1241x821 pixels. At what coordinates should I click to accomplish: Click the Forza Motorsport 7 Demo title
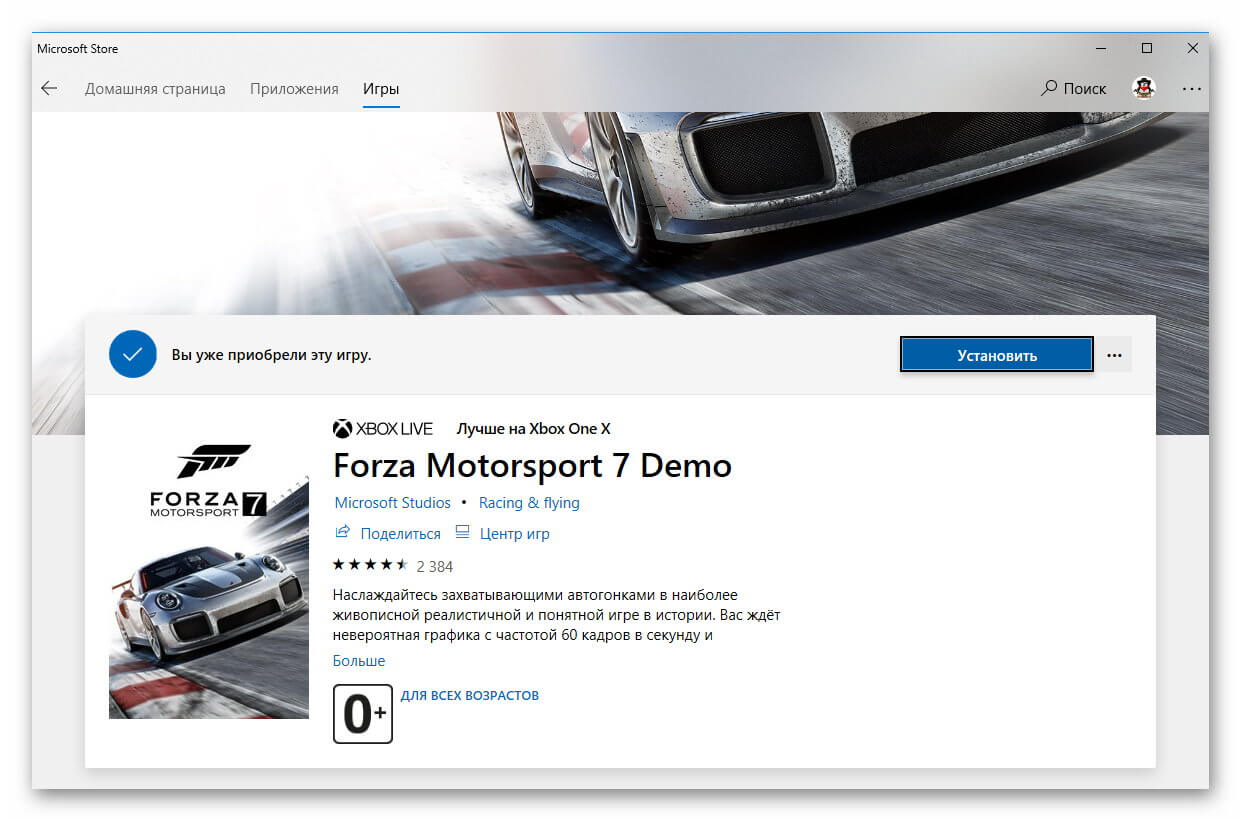point(532,466)
